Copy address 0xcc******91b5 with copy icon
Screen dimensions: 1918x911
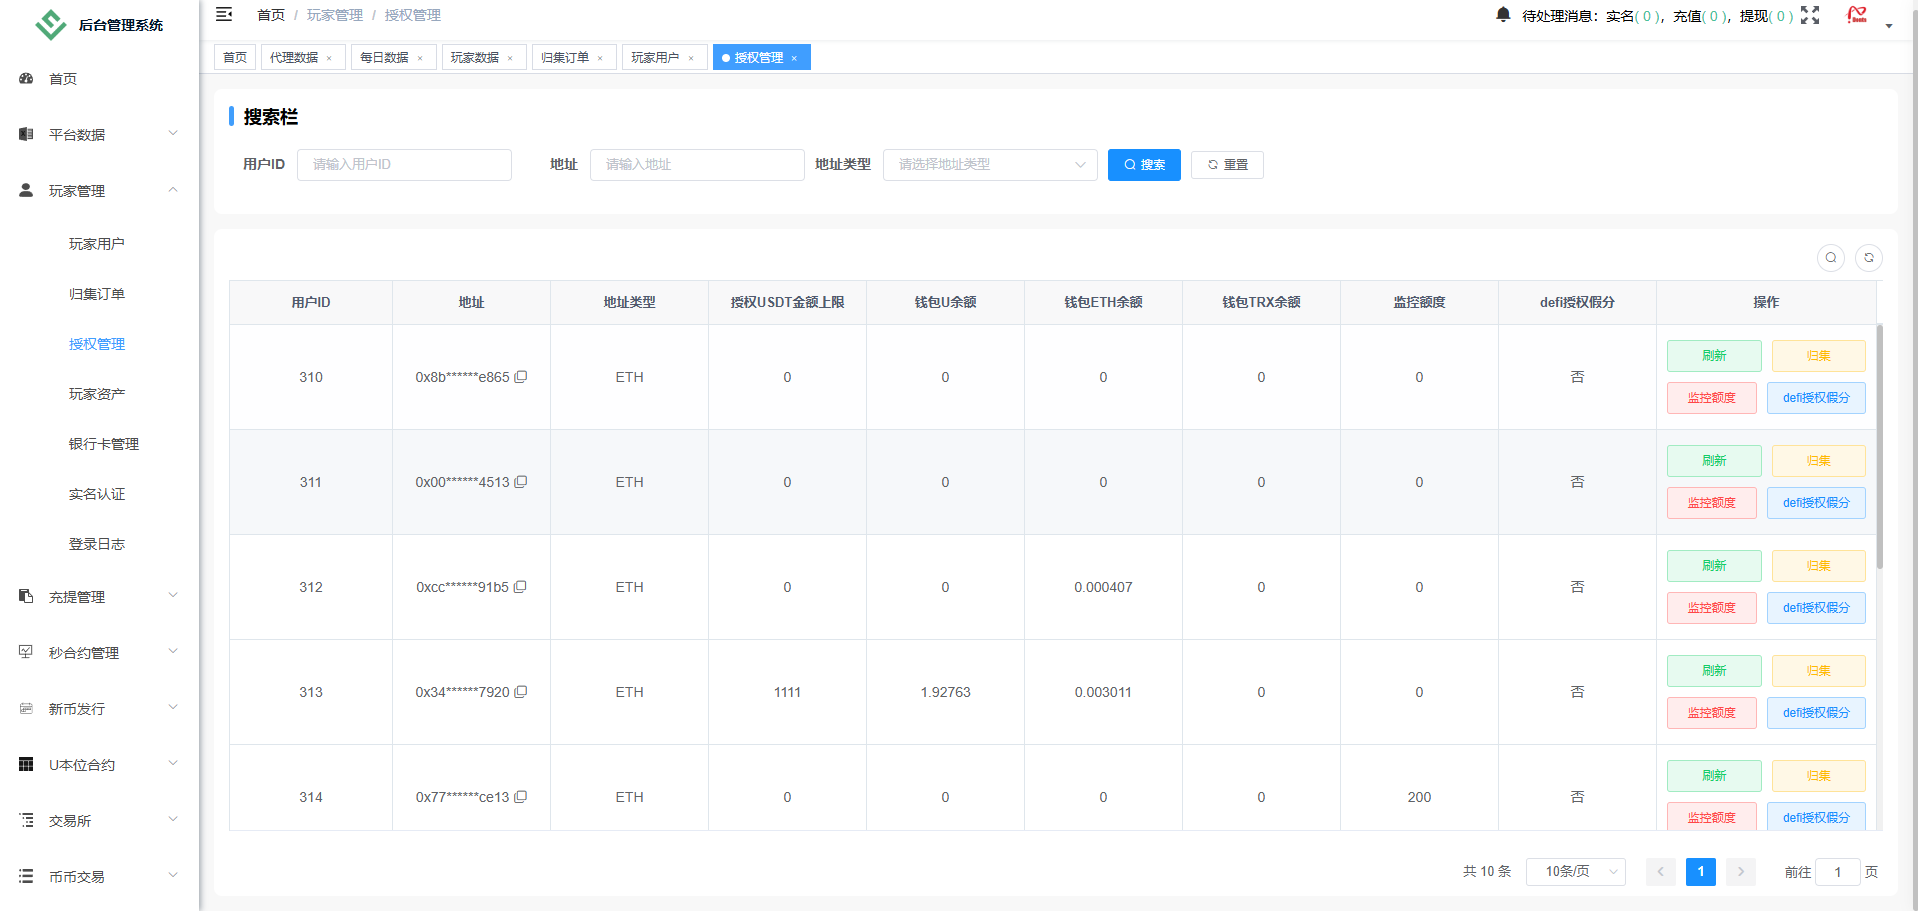coord(520,587)
